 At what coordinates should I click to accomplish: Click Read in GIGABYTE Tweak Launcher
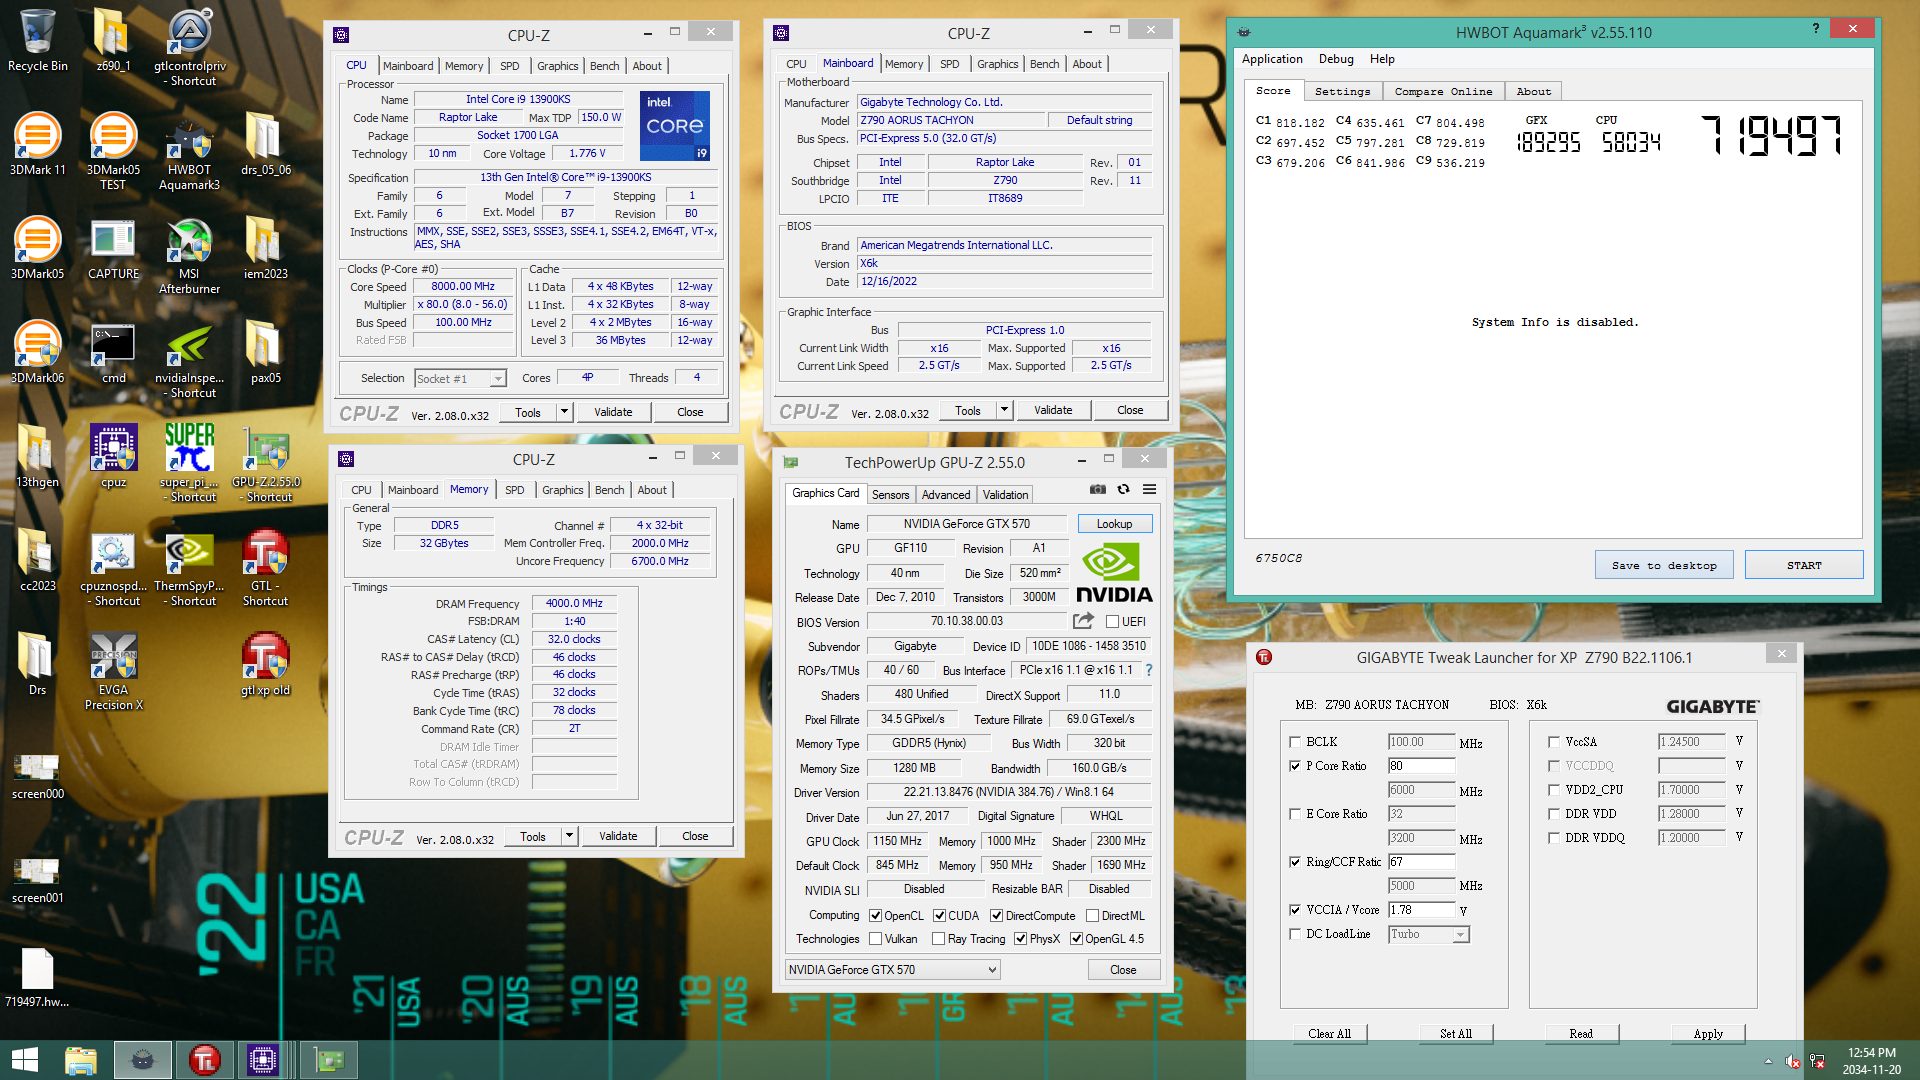point(1581,1034)
